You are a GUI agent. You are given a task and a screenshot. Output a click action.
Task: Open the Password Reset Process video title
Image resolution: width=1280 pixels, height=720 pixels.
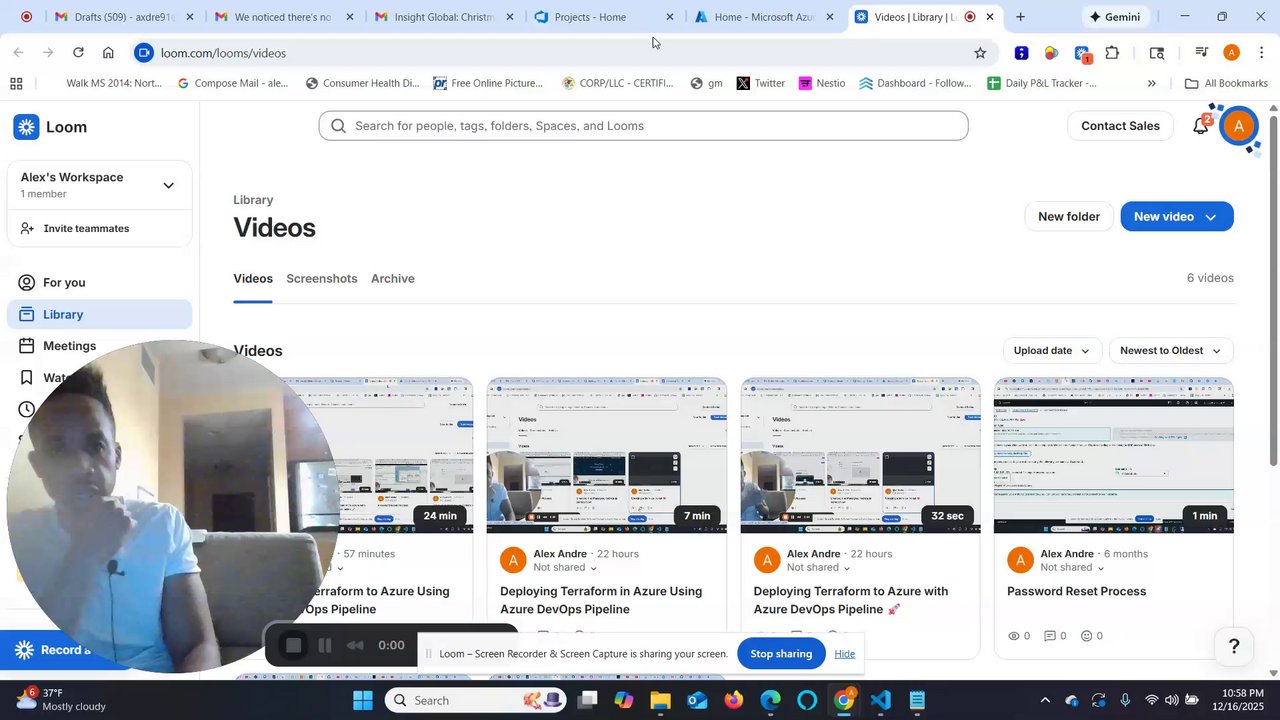point(1076,591)
